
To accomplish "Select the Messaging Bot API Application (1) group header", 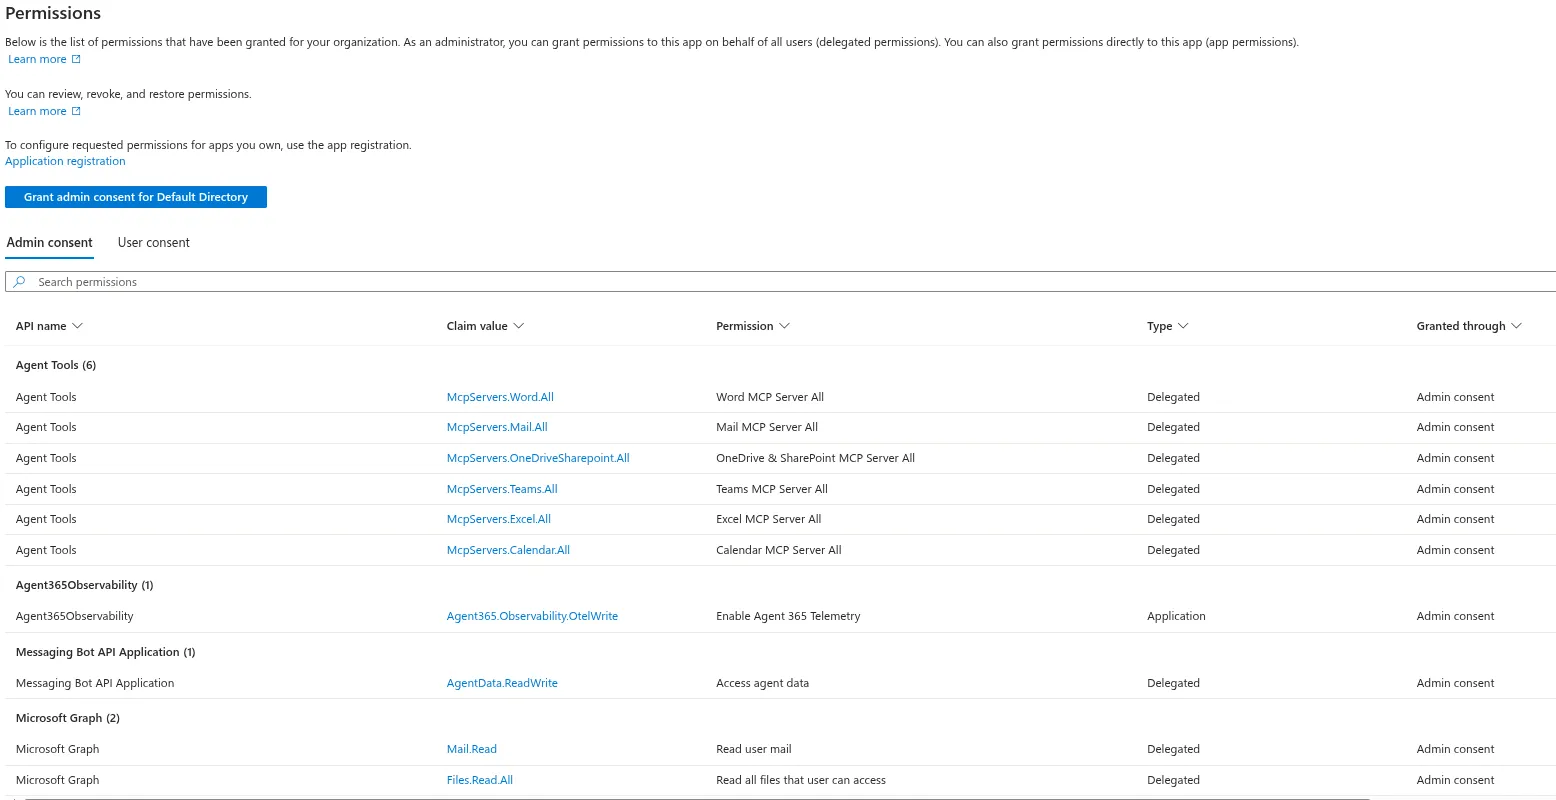I will 106,652.
